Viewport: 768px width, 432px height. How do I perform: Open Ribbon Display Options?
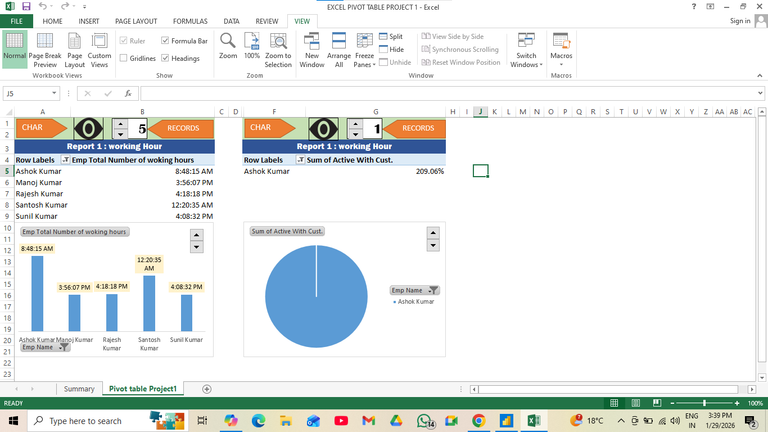pos(710,6)
